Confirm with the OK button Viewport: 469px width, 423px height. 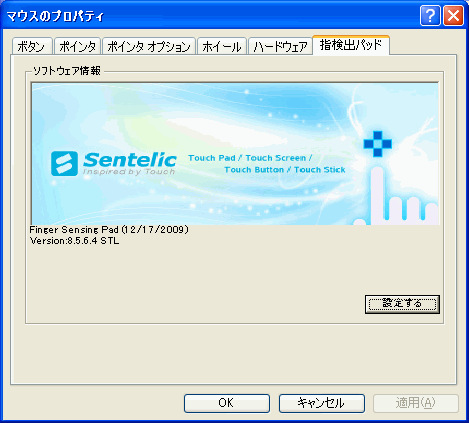227,403
